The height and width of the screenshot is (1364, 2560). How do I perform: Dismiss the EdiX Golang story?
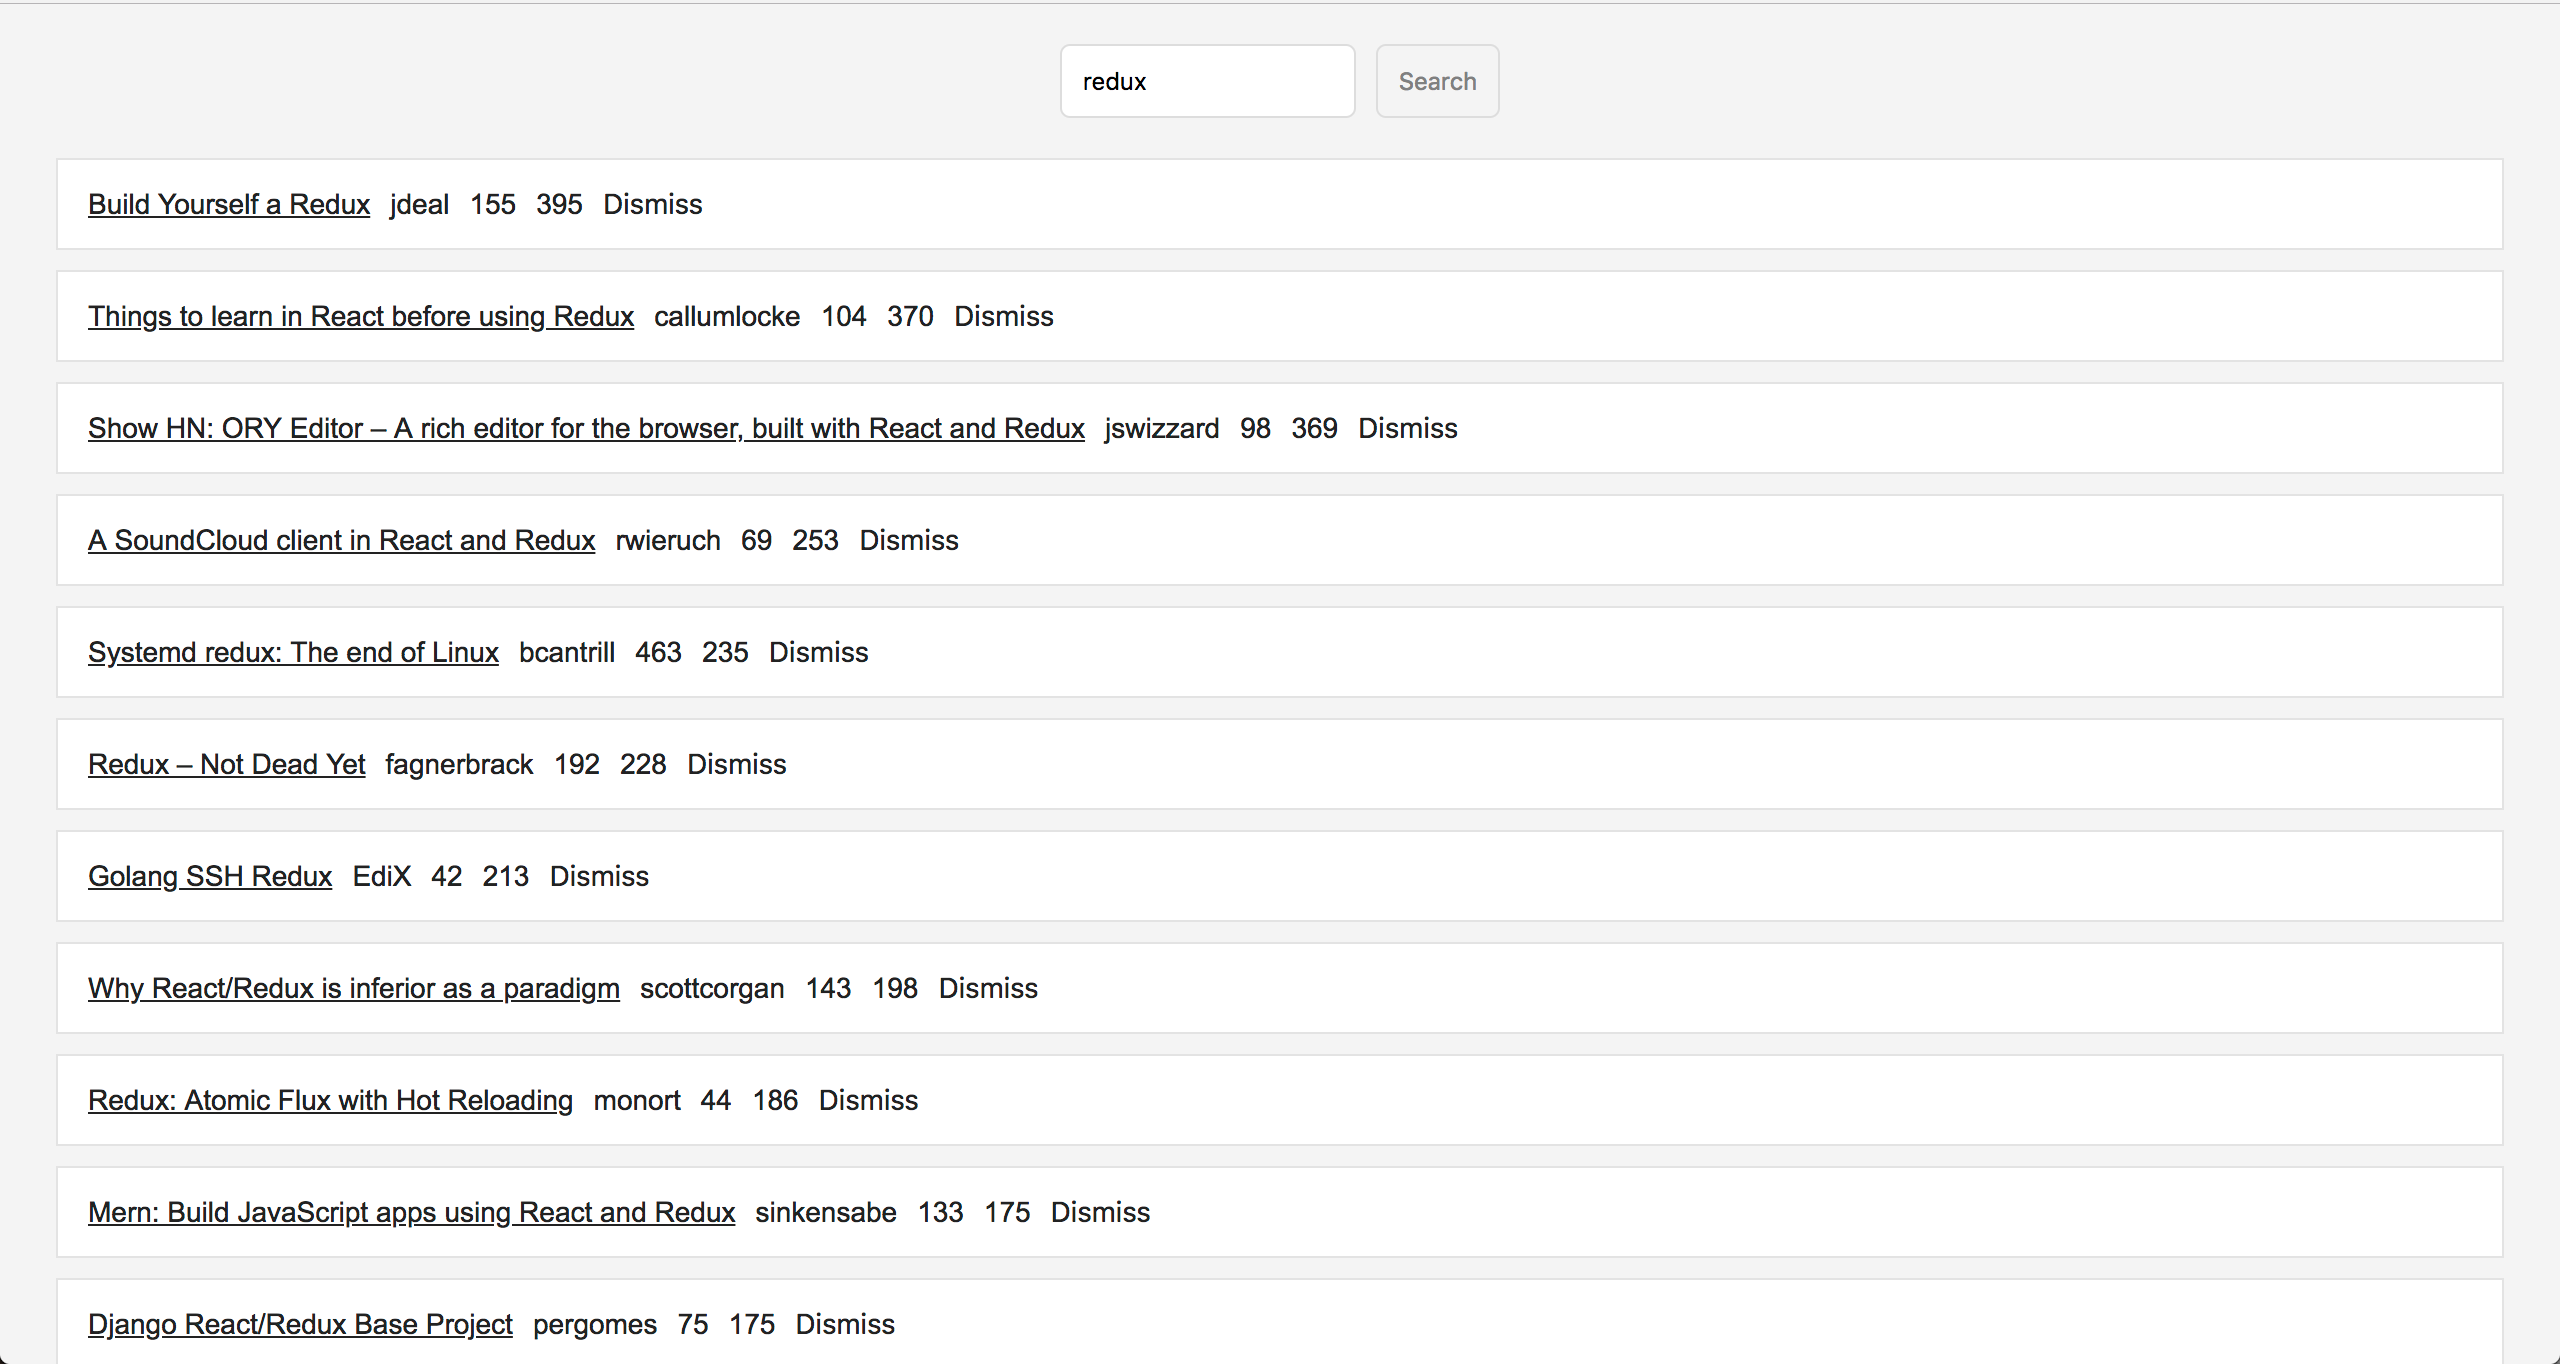click(x=599, y=876)
